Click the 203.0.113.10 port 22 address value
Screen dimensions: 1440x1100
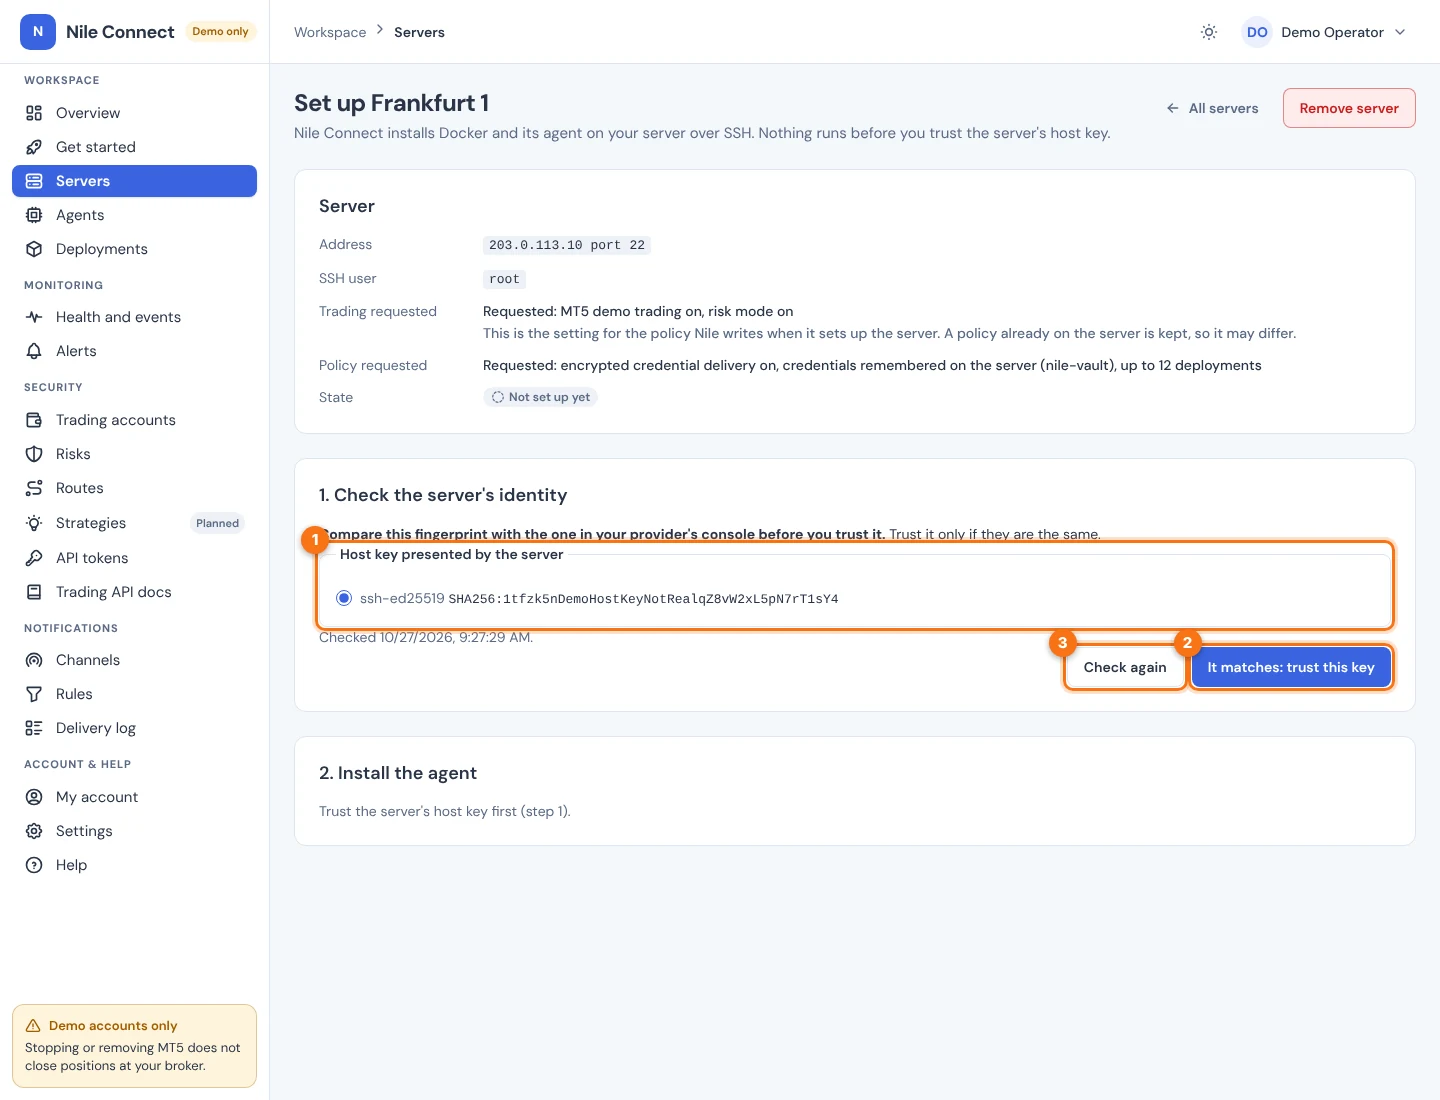click(567, 245)
